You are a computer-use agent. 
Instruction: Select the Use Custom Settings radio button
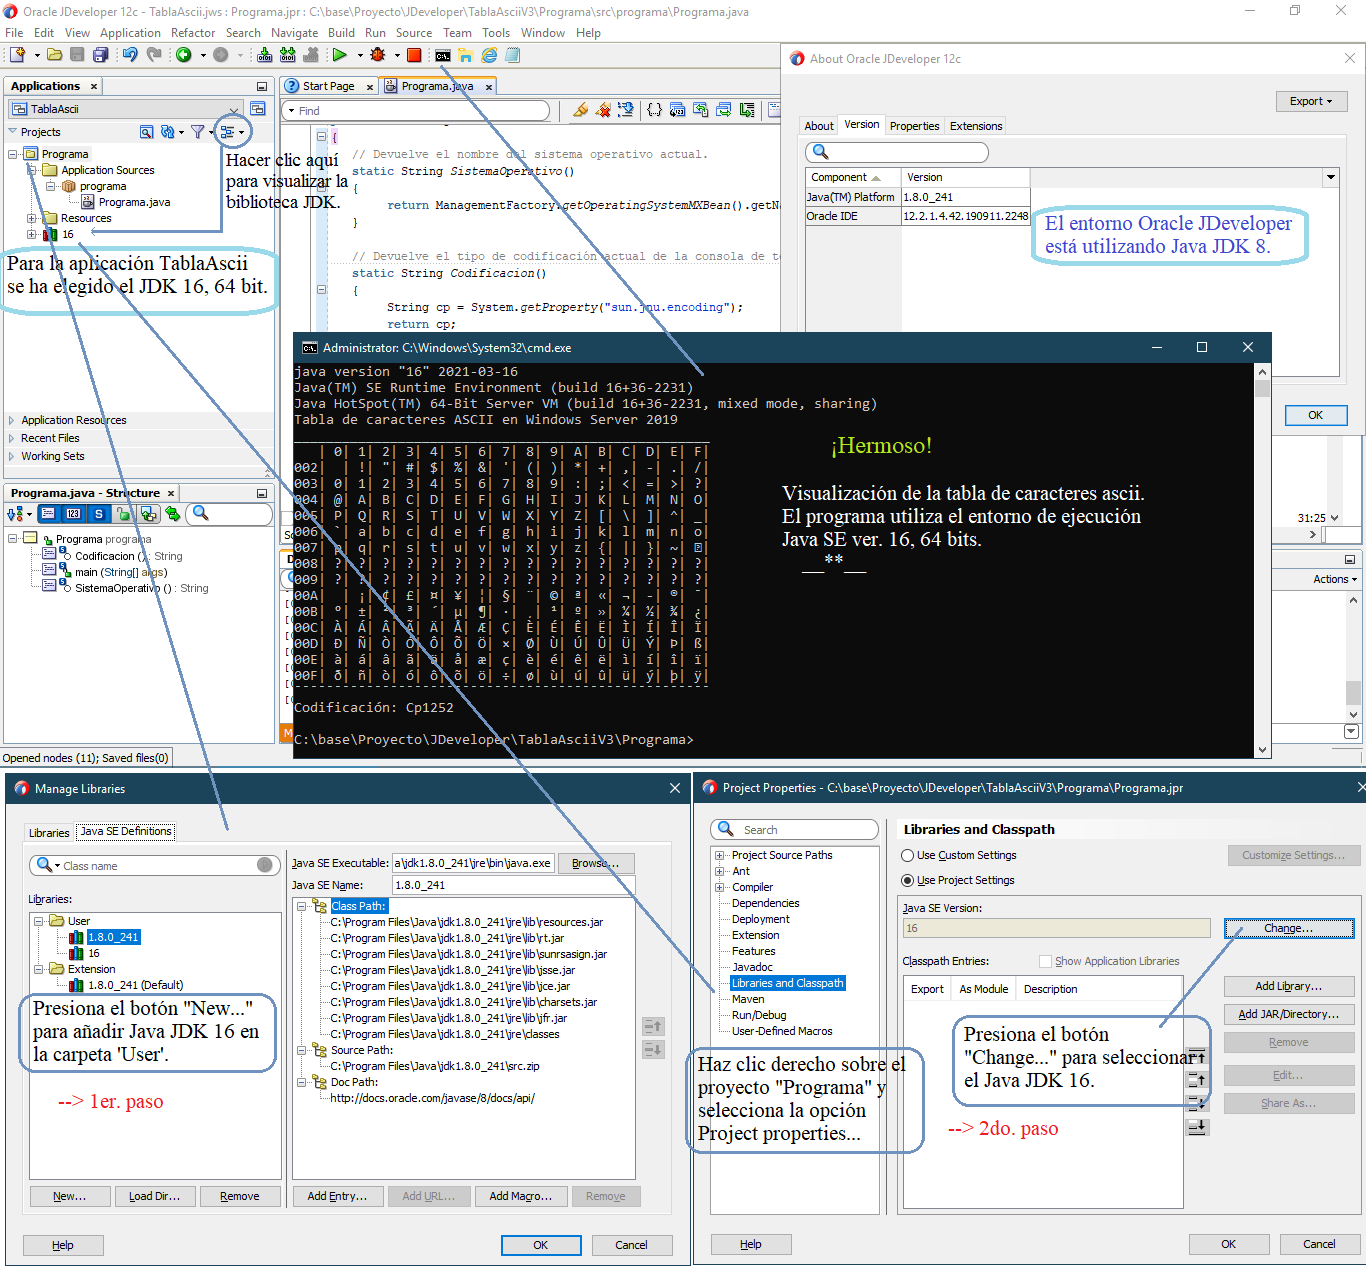908,856
